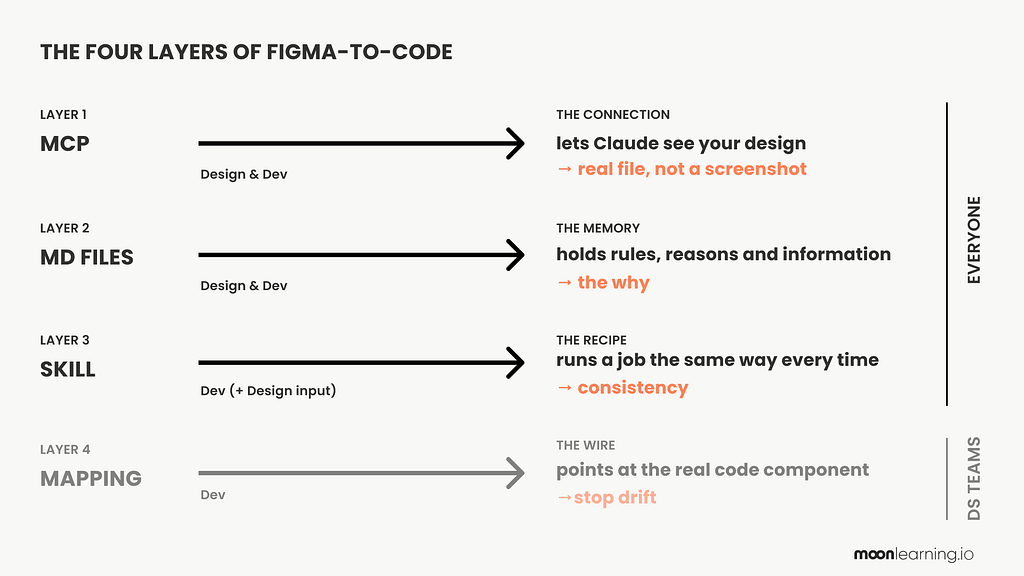Click the vertical 'EVERYONE' label
The width and height of the screenshot is (1024, 576).
pyautogui.click(x=974, y=240)
